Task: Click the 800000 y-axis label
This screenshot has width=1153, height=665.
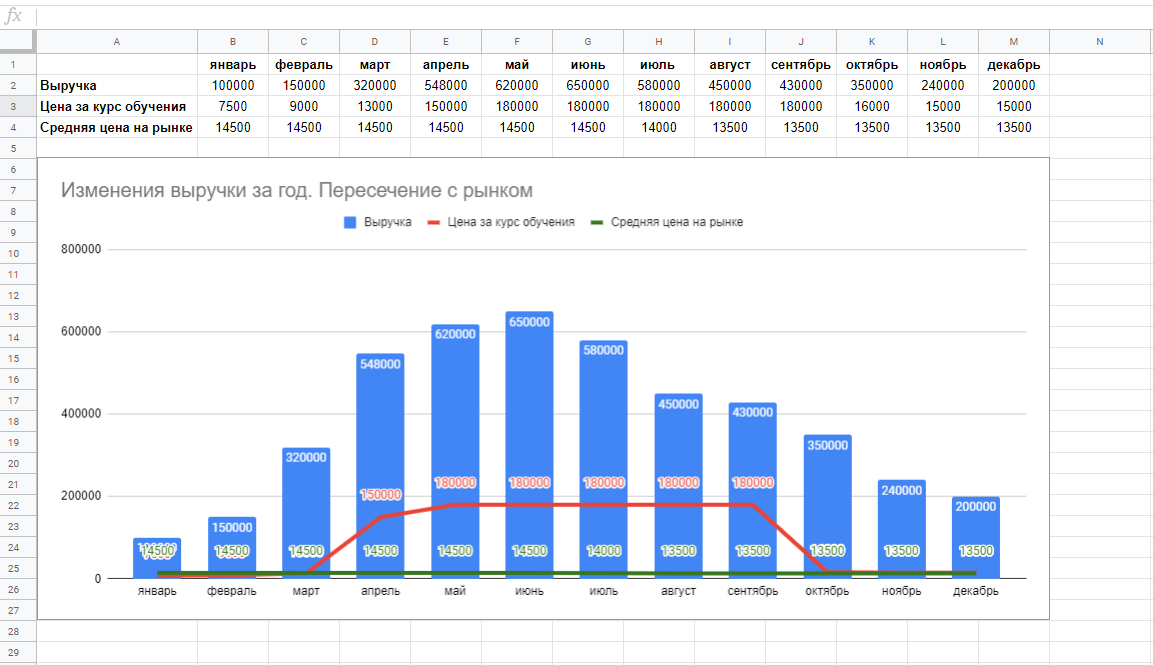Action: click(81, 249)
